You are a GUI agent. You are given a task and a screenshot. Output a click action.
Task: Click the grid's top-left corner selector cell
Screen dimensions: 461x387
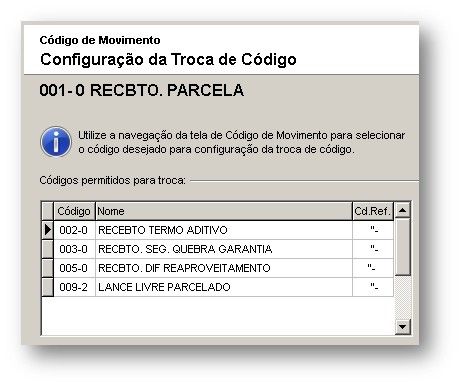coord(48,211)
